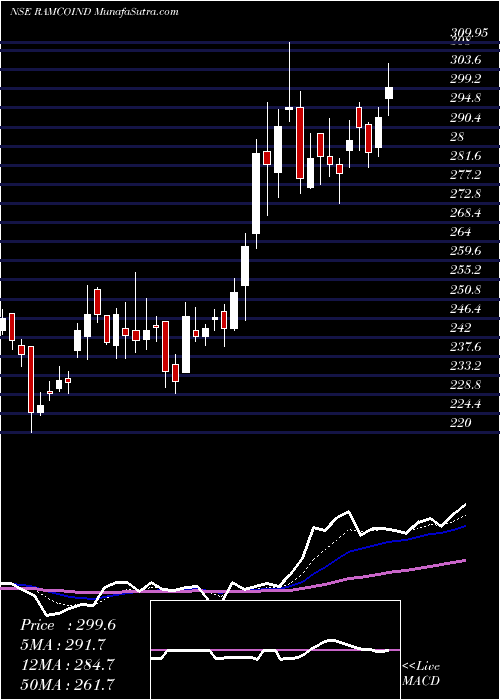
Task: Click the Price : 299.6 readout
Action: 68,625
